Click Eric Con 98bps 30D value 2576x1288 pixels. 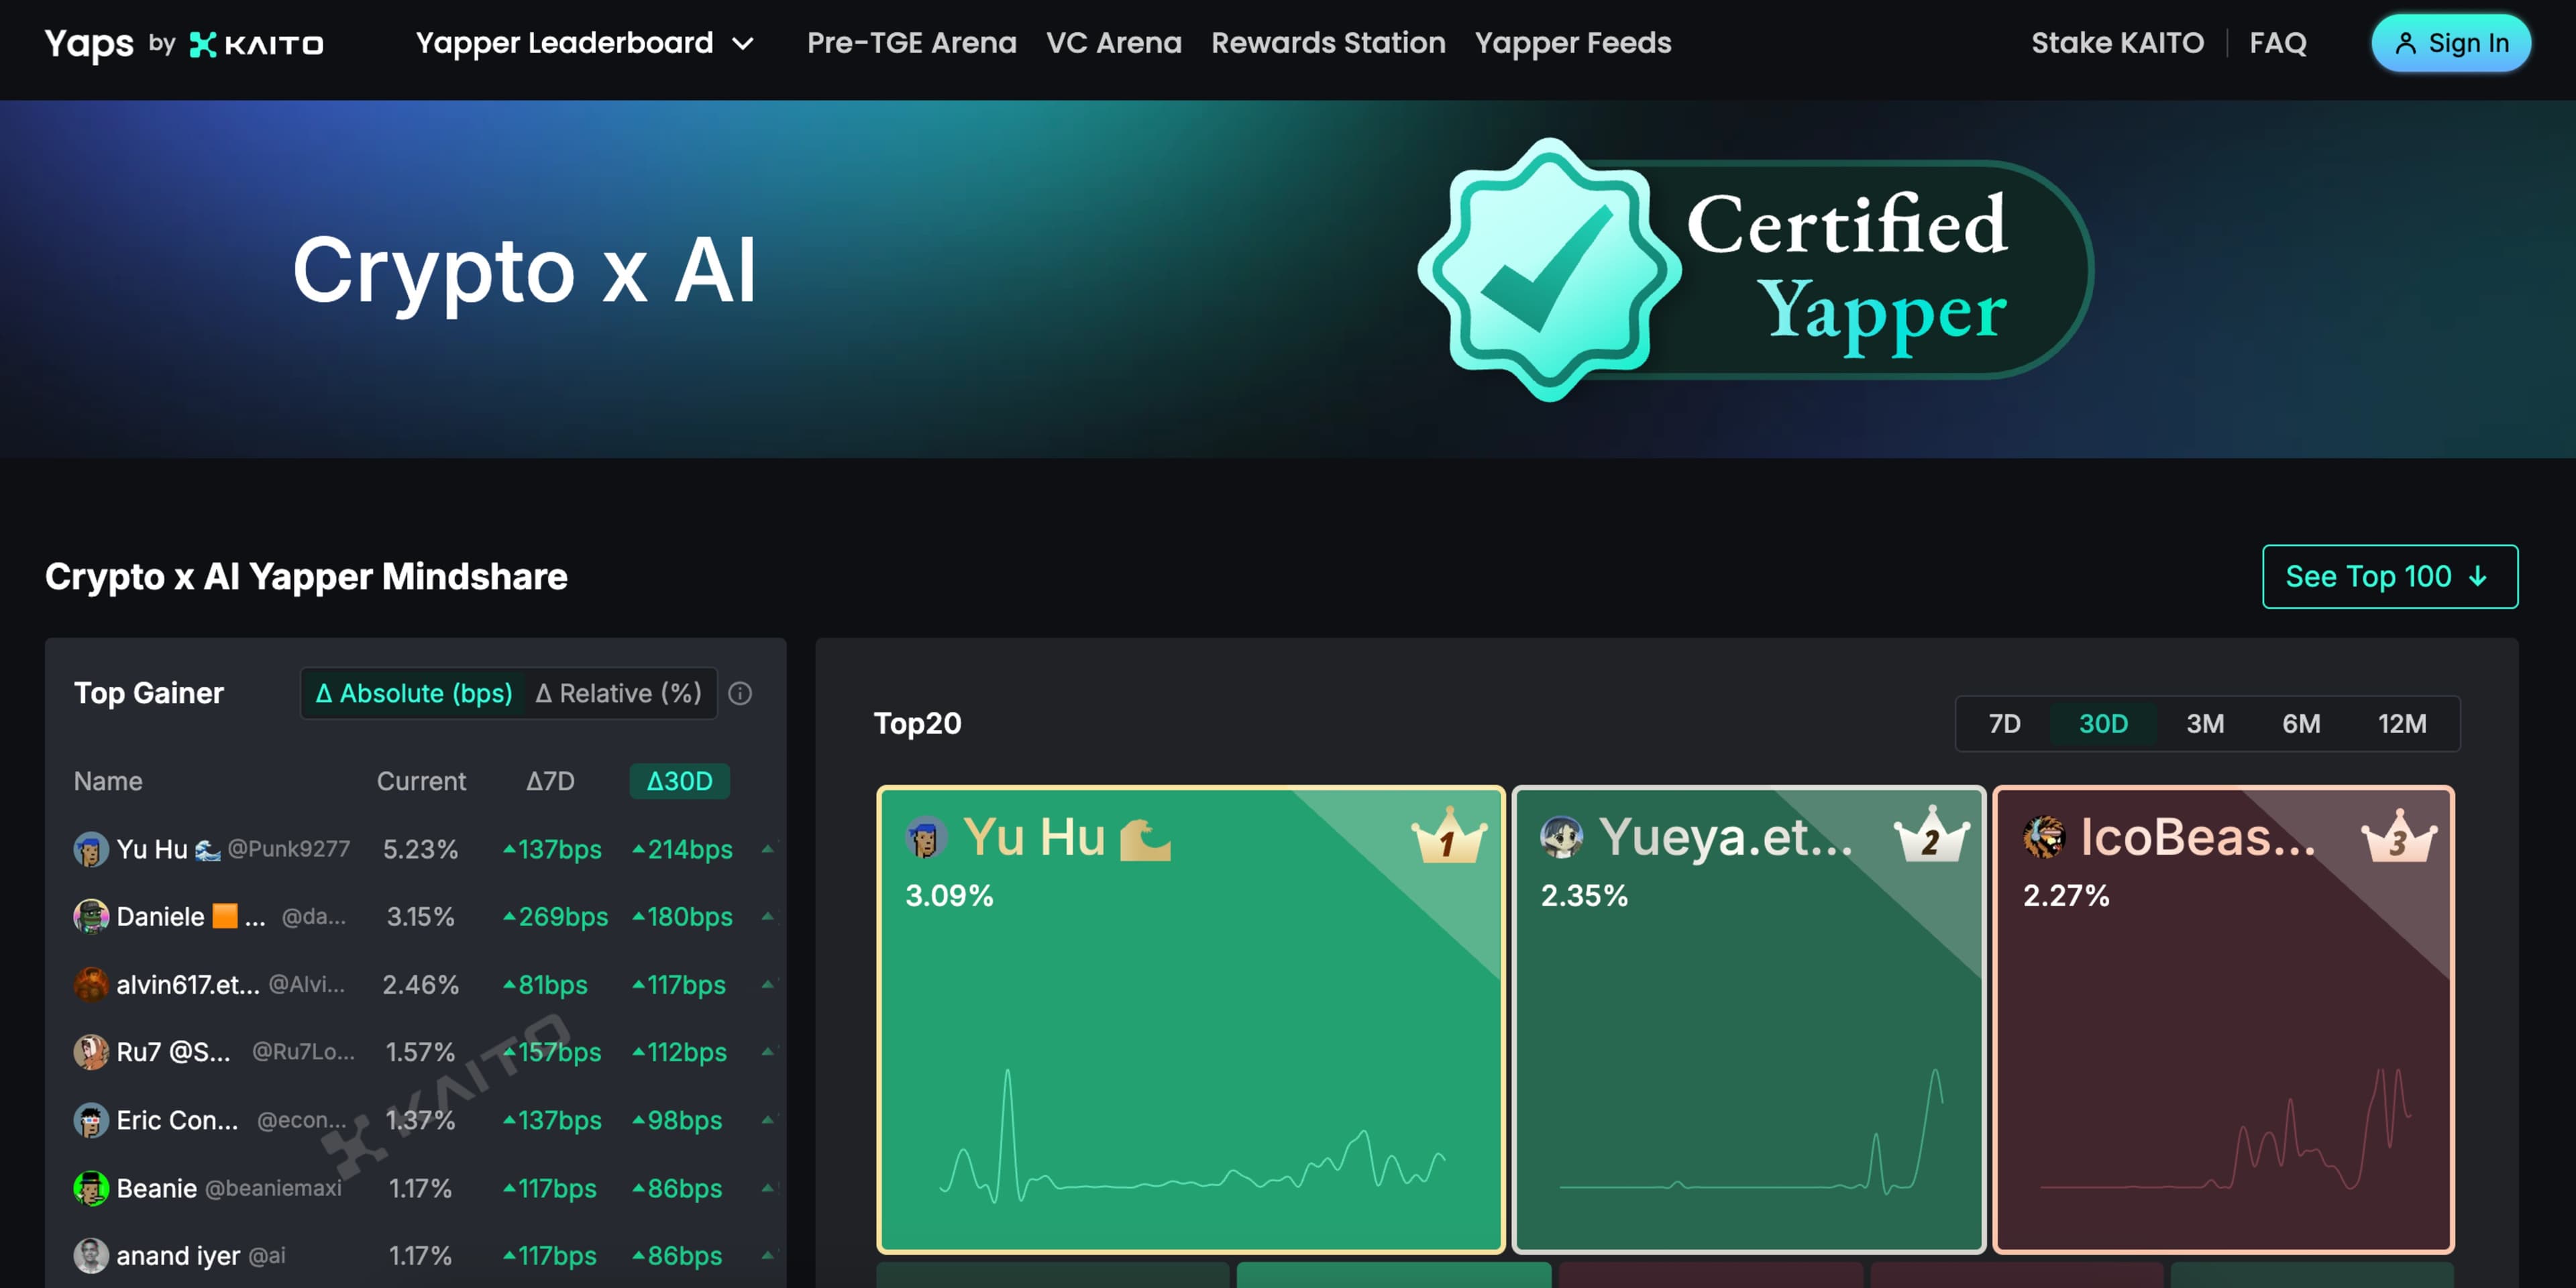[x=677, y=1120]
